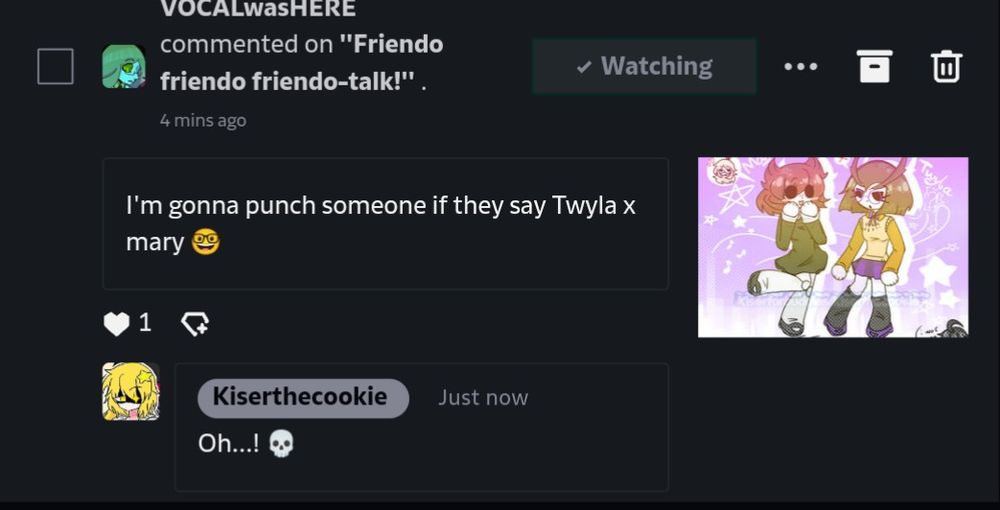The width and height of the screenshot is (1000, 510).
Task: Like the comment with the heart icon
Action: (x=116, y=323)
